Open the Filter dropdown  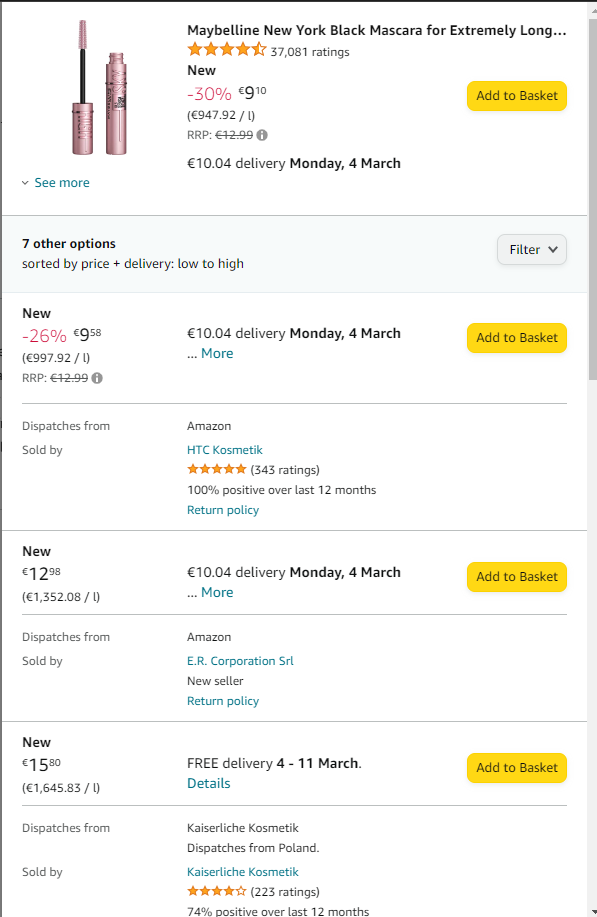[532, 250]
